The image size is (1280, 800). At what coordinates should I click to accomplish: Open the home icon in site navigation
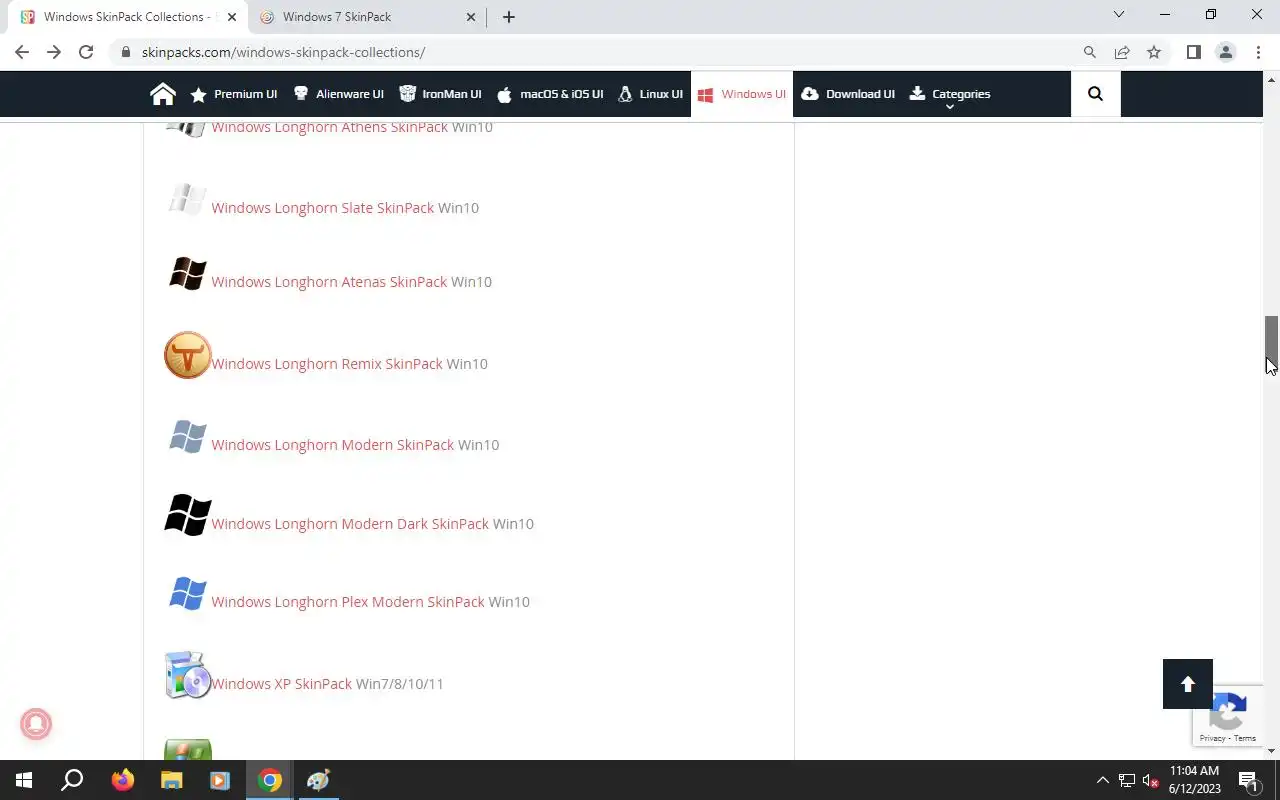coord(163,94)
